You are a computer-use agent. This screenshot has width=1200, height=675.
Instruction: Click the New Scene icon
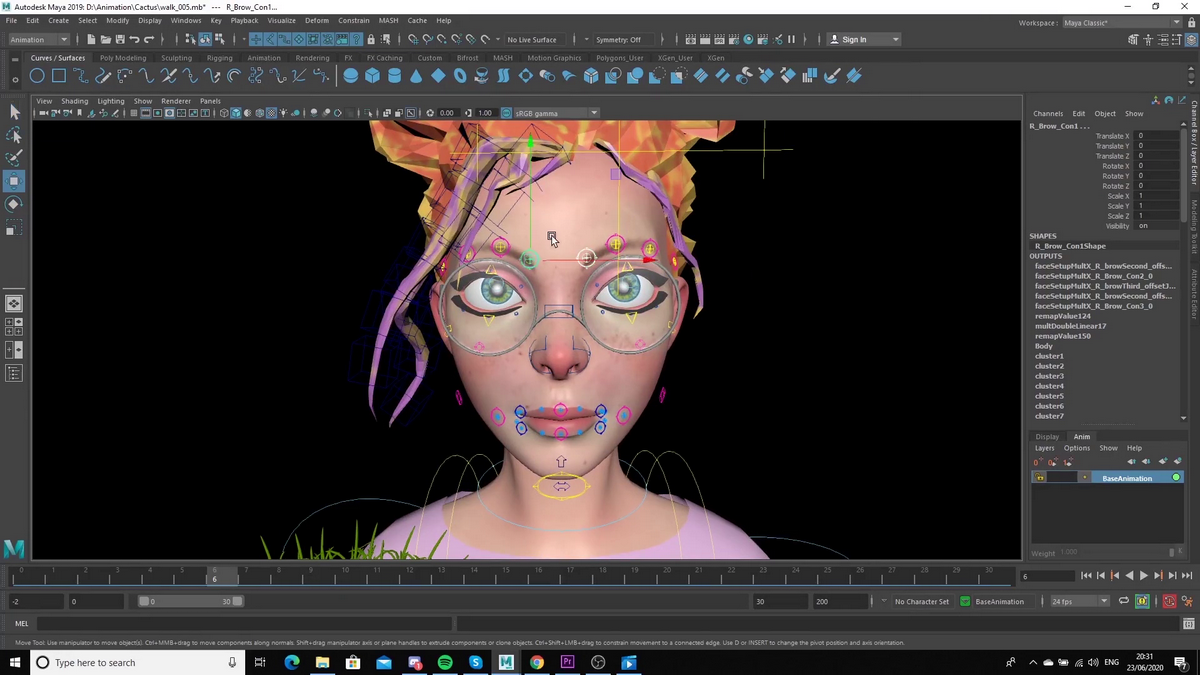point(90,40)
